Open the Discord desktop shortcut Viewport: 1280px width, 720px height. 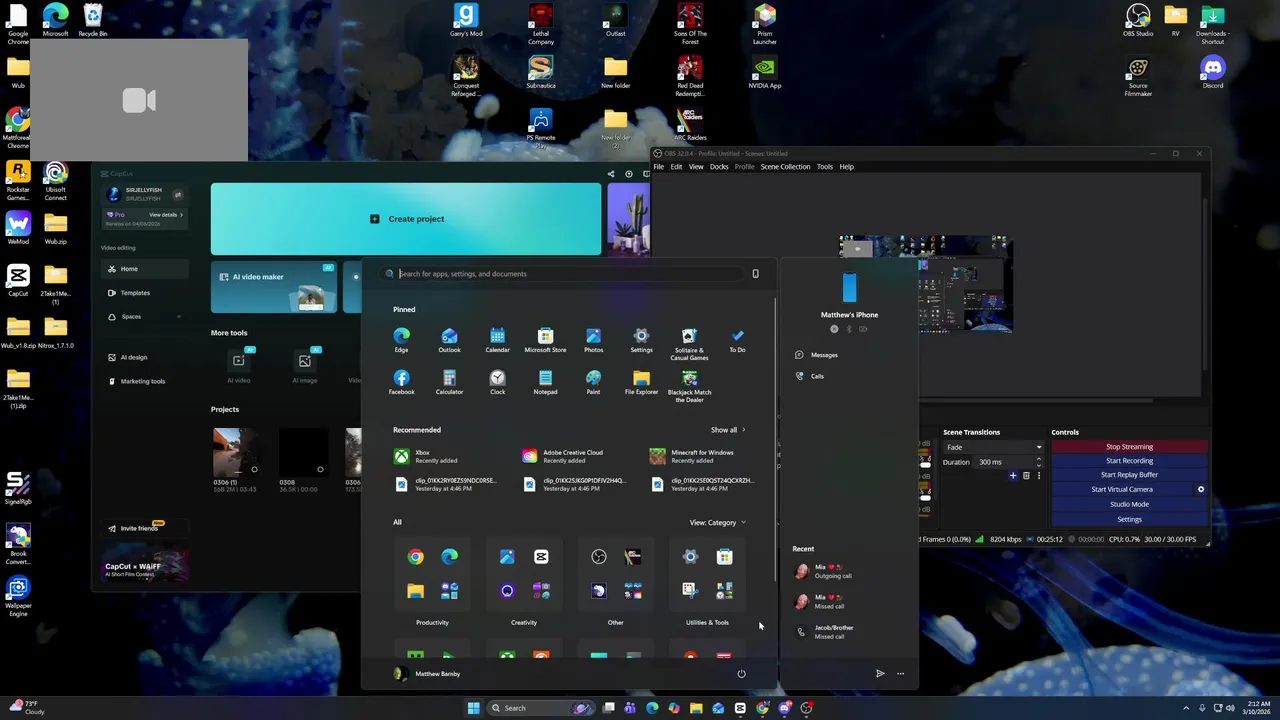(x=1213, y=72)
